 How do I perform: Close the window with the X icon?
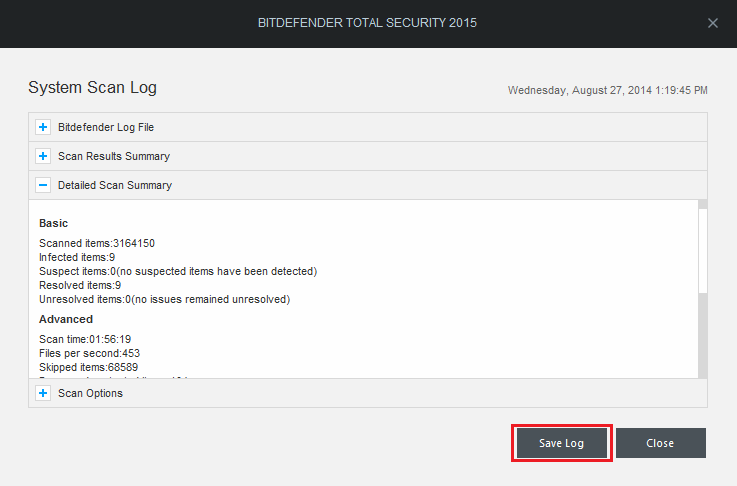tap(713, 23)
